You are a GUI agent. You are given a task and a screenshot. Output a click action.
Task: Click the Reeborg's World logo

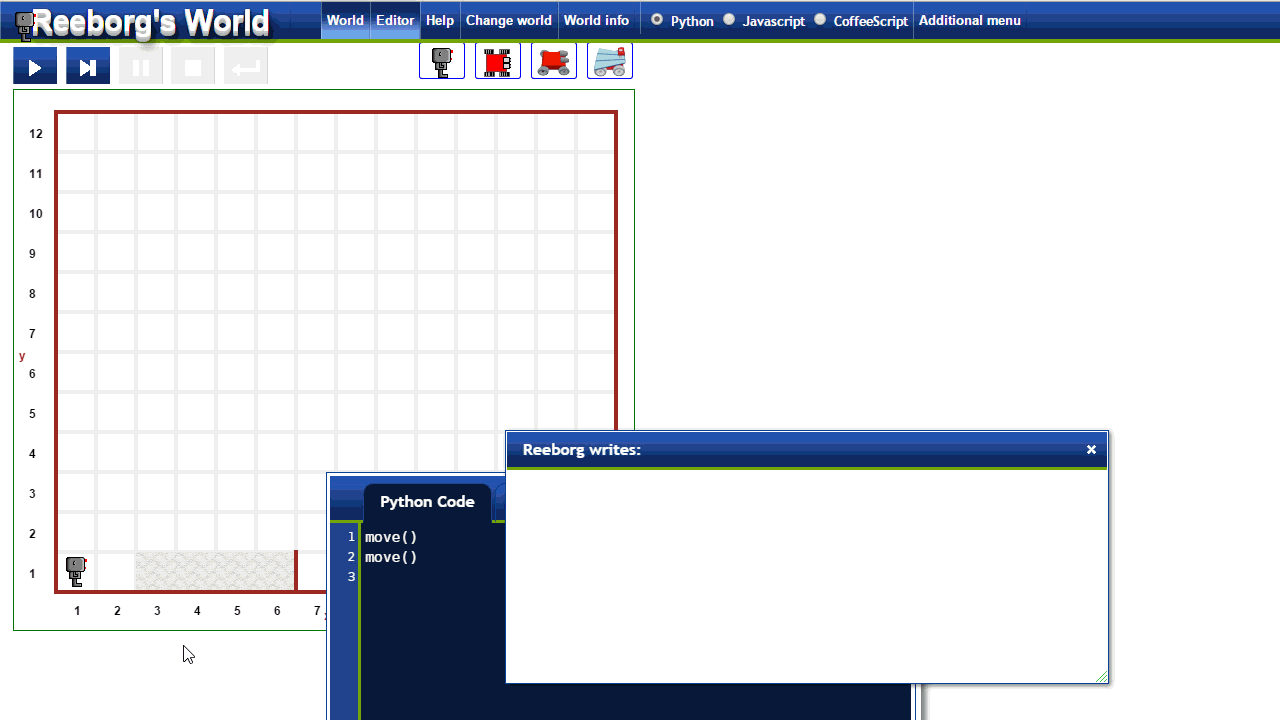[x=143, y=22]
